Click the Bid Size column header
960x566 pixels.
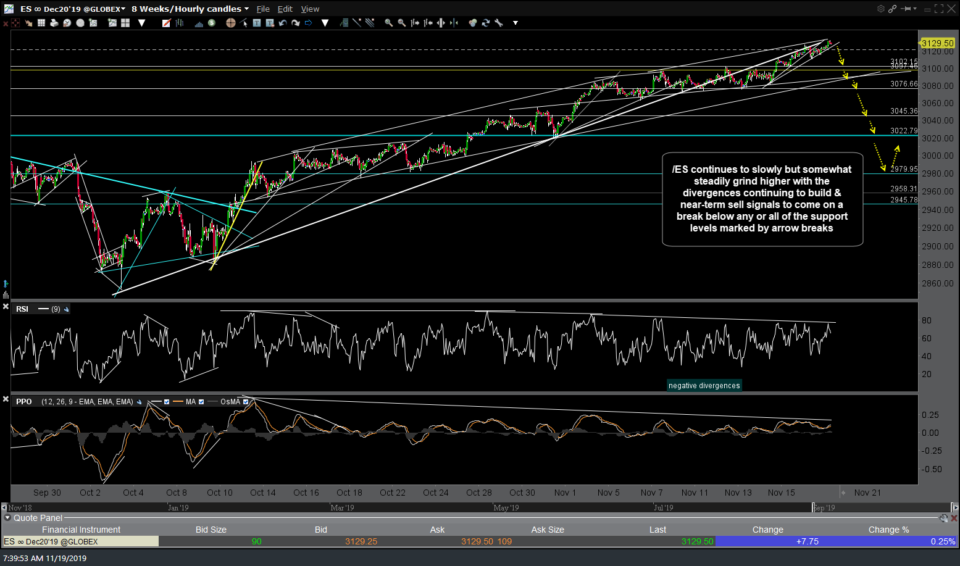211,530
